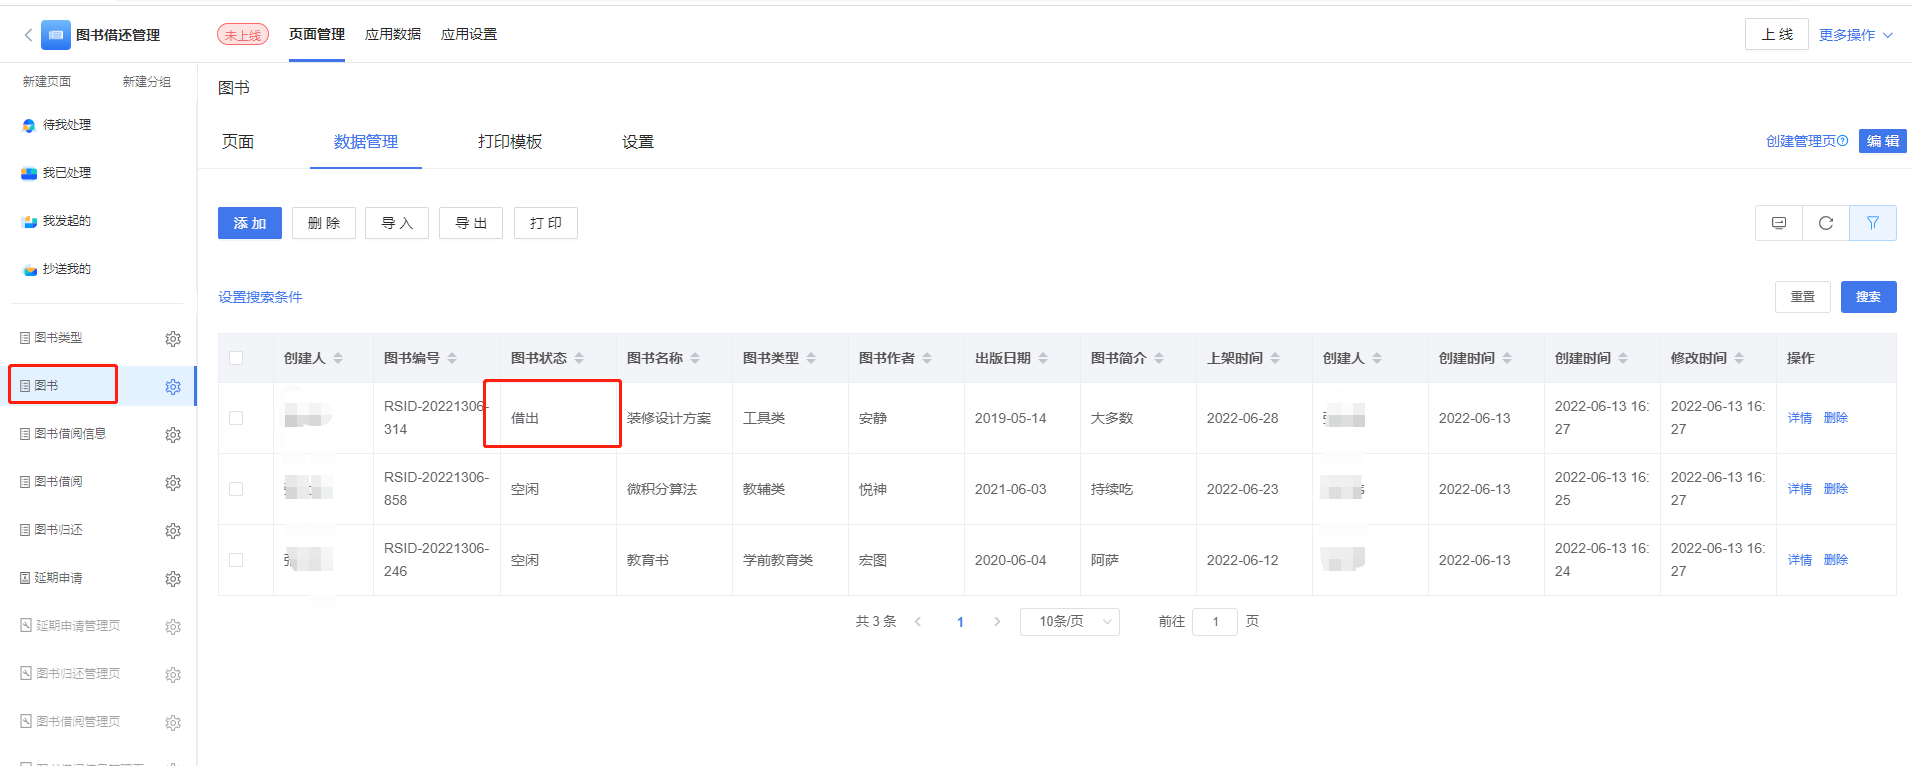Sort by 上架时间 column arrows
Screen dimensions: 1912x766
tap(1275, 358)
